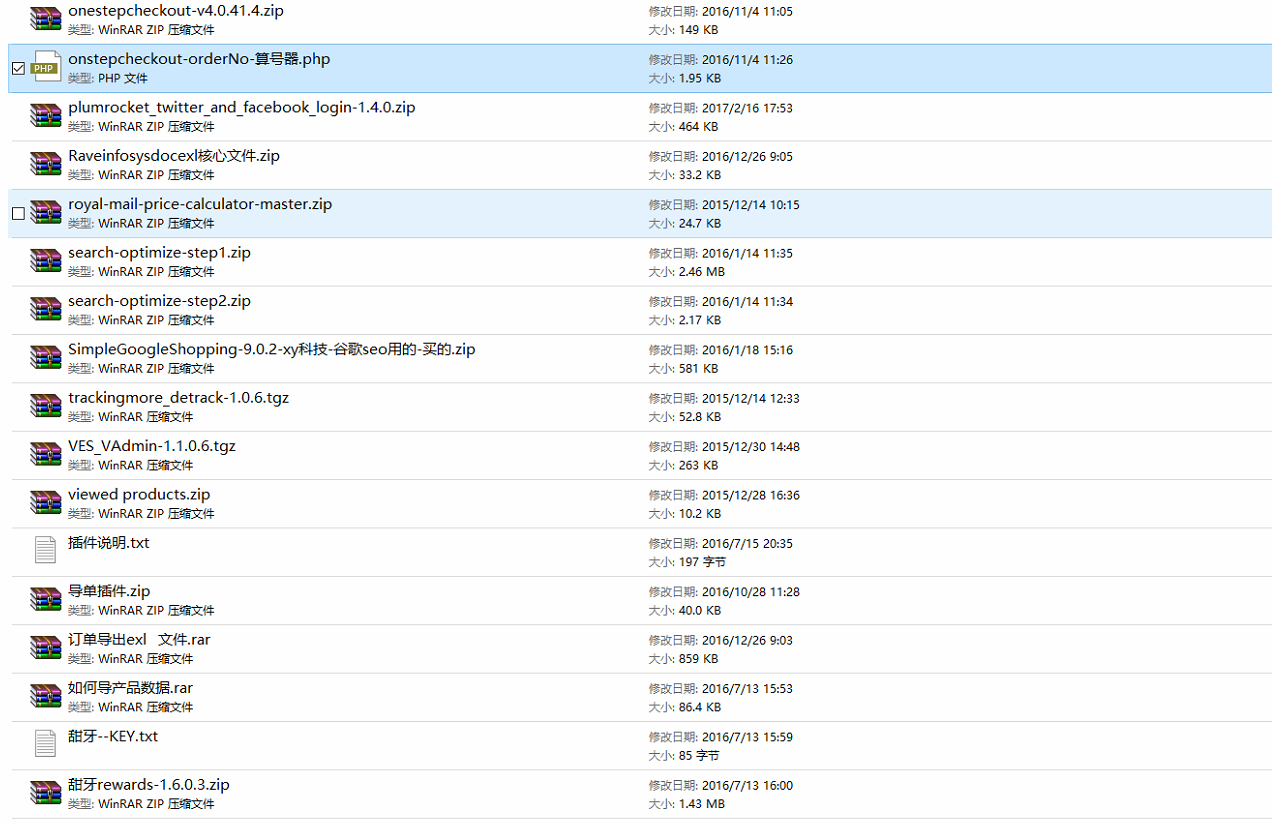Click modified date 2015/12/14 10:15

pos(751,205)
